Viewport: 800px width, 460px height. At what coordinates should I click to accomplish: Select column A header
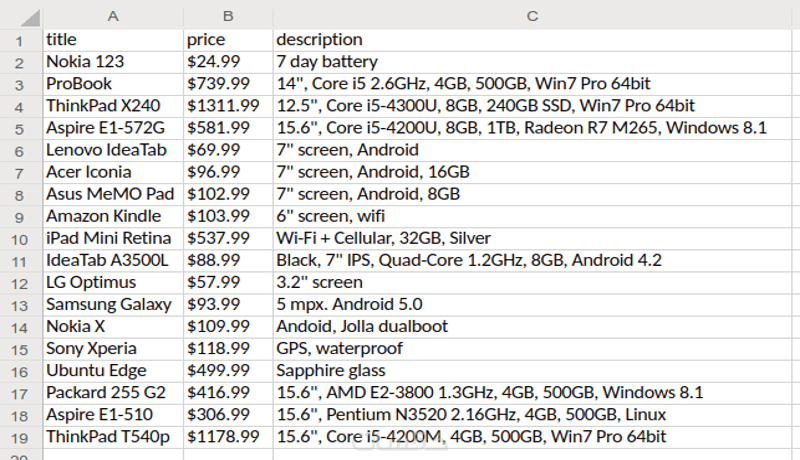[112, 16]
